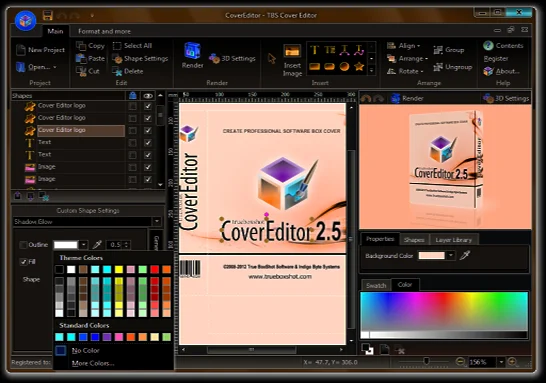Open 3D Settings in ribbon Render group
The height and width of the screenshot is (383, 546).
coord(232,58)
